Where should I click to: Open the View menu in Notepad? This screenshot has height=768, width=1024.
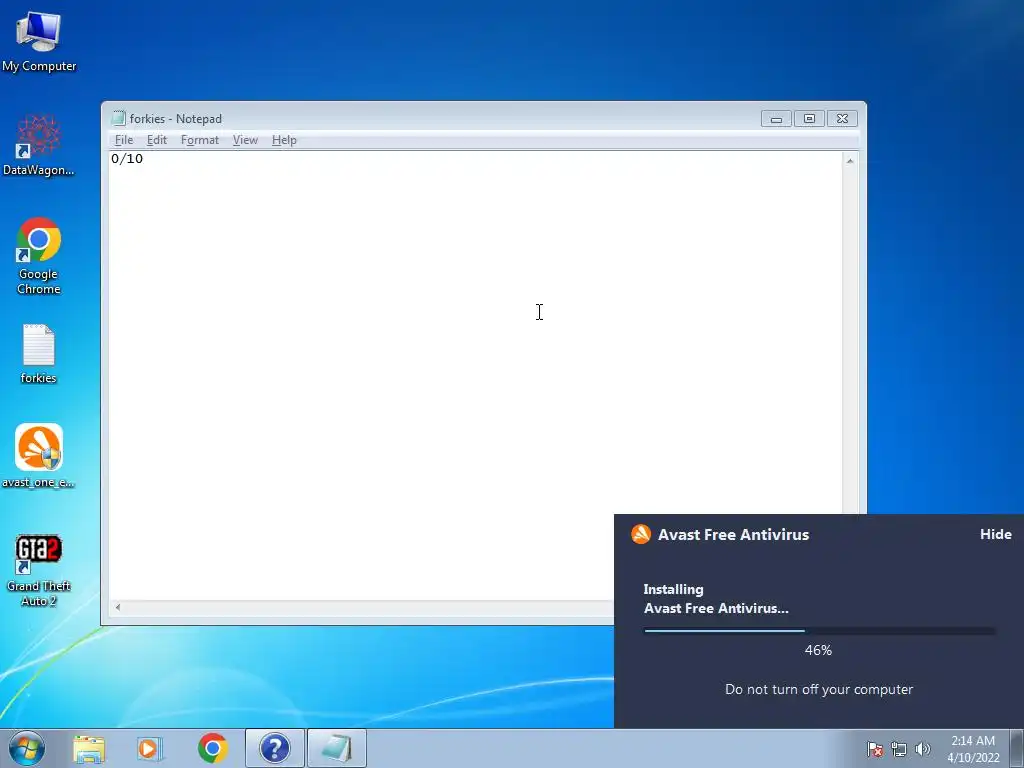[x=246, y=140]
